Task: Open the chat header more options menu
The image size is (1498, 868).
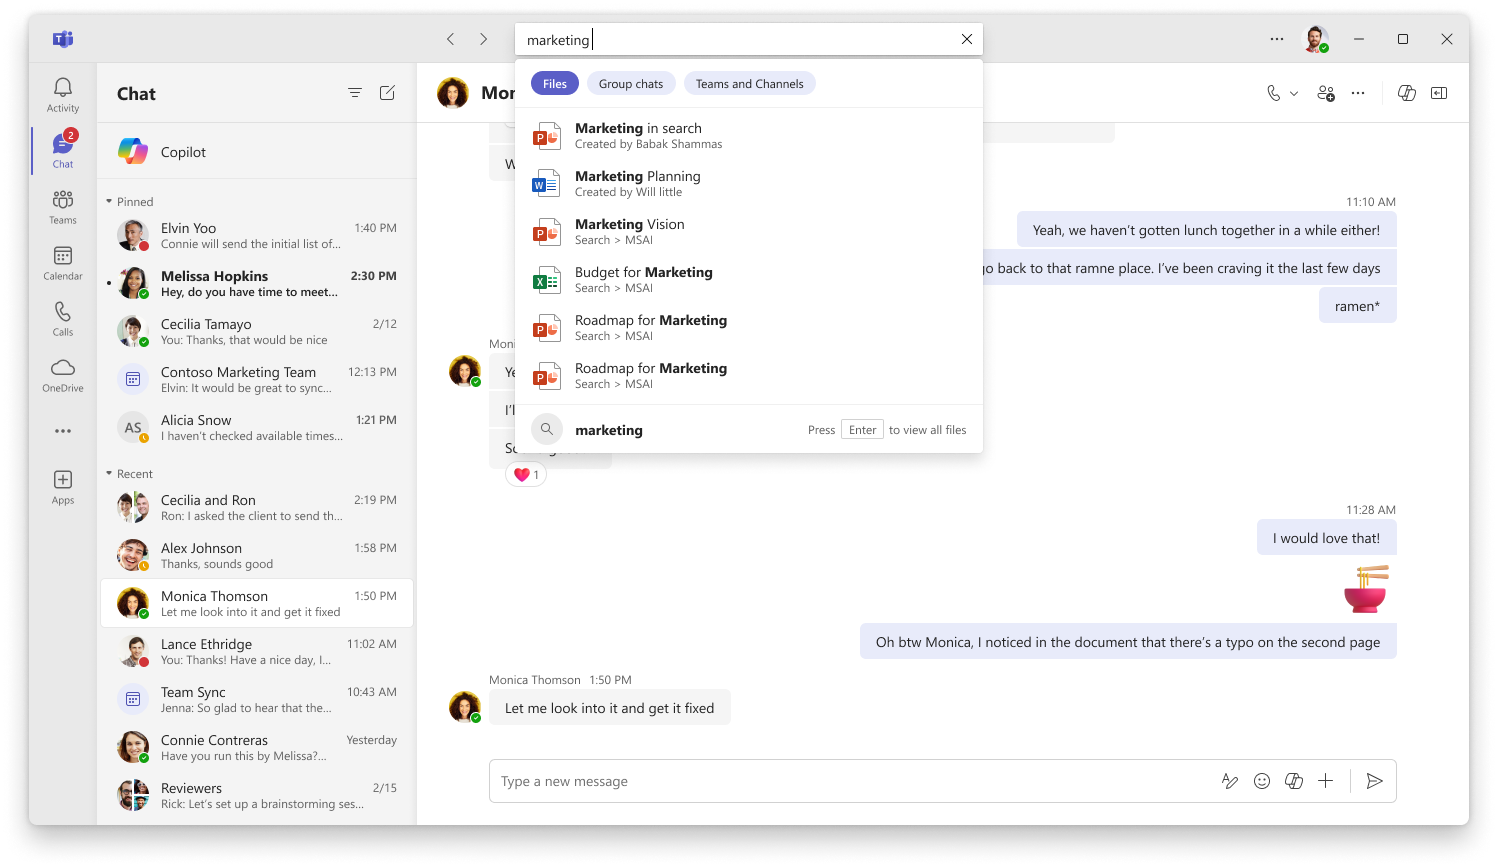Action: coord(1358,92)
